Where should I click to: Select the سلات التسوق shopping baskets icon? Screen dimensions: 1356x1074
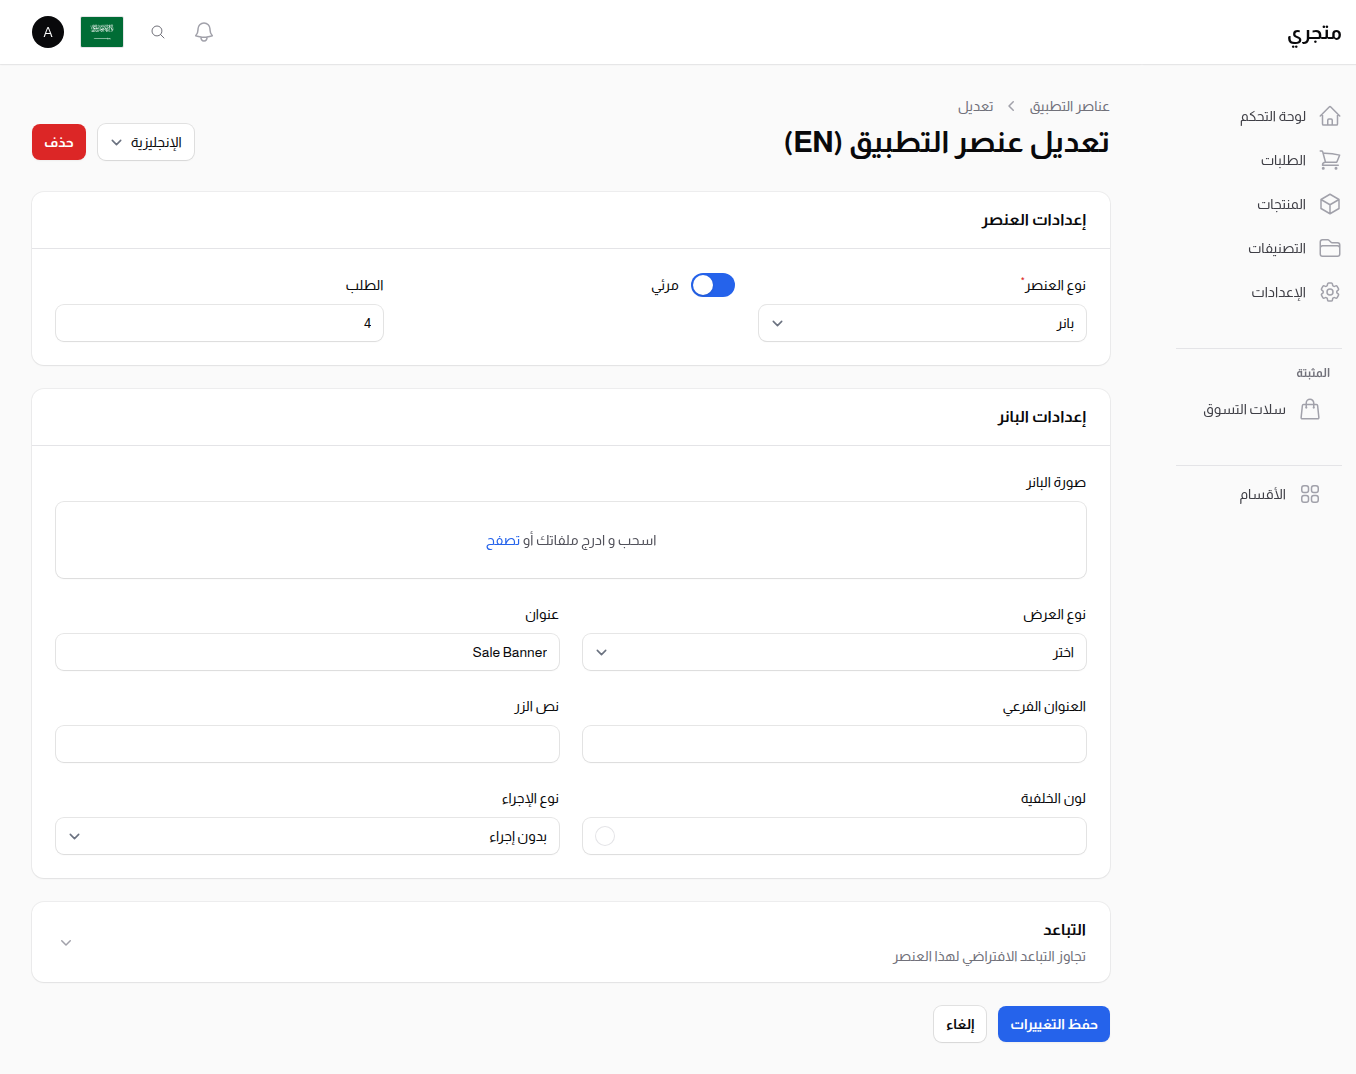coord(1310,409)
